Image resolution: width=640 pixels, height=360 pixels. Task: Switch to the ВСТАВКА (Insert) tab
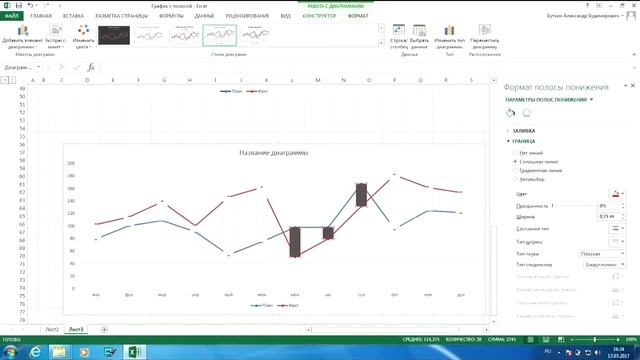tap(73, 16)
